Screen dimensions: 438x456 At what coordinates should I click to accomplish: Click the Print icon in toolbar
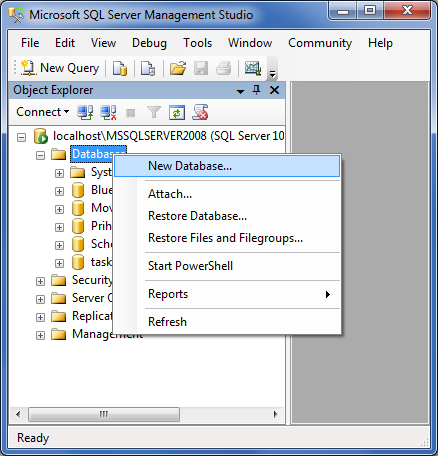(x=224, y=68)
